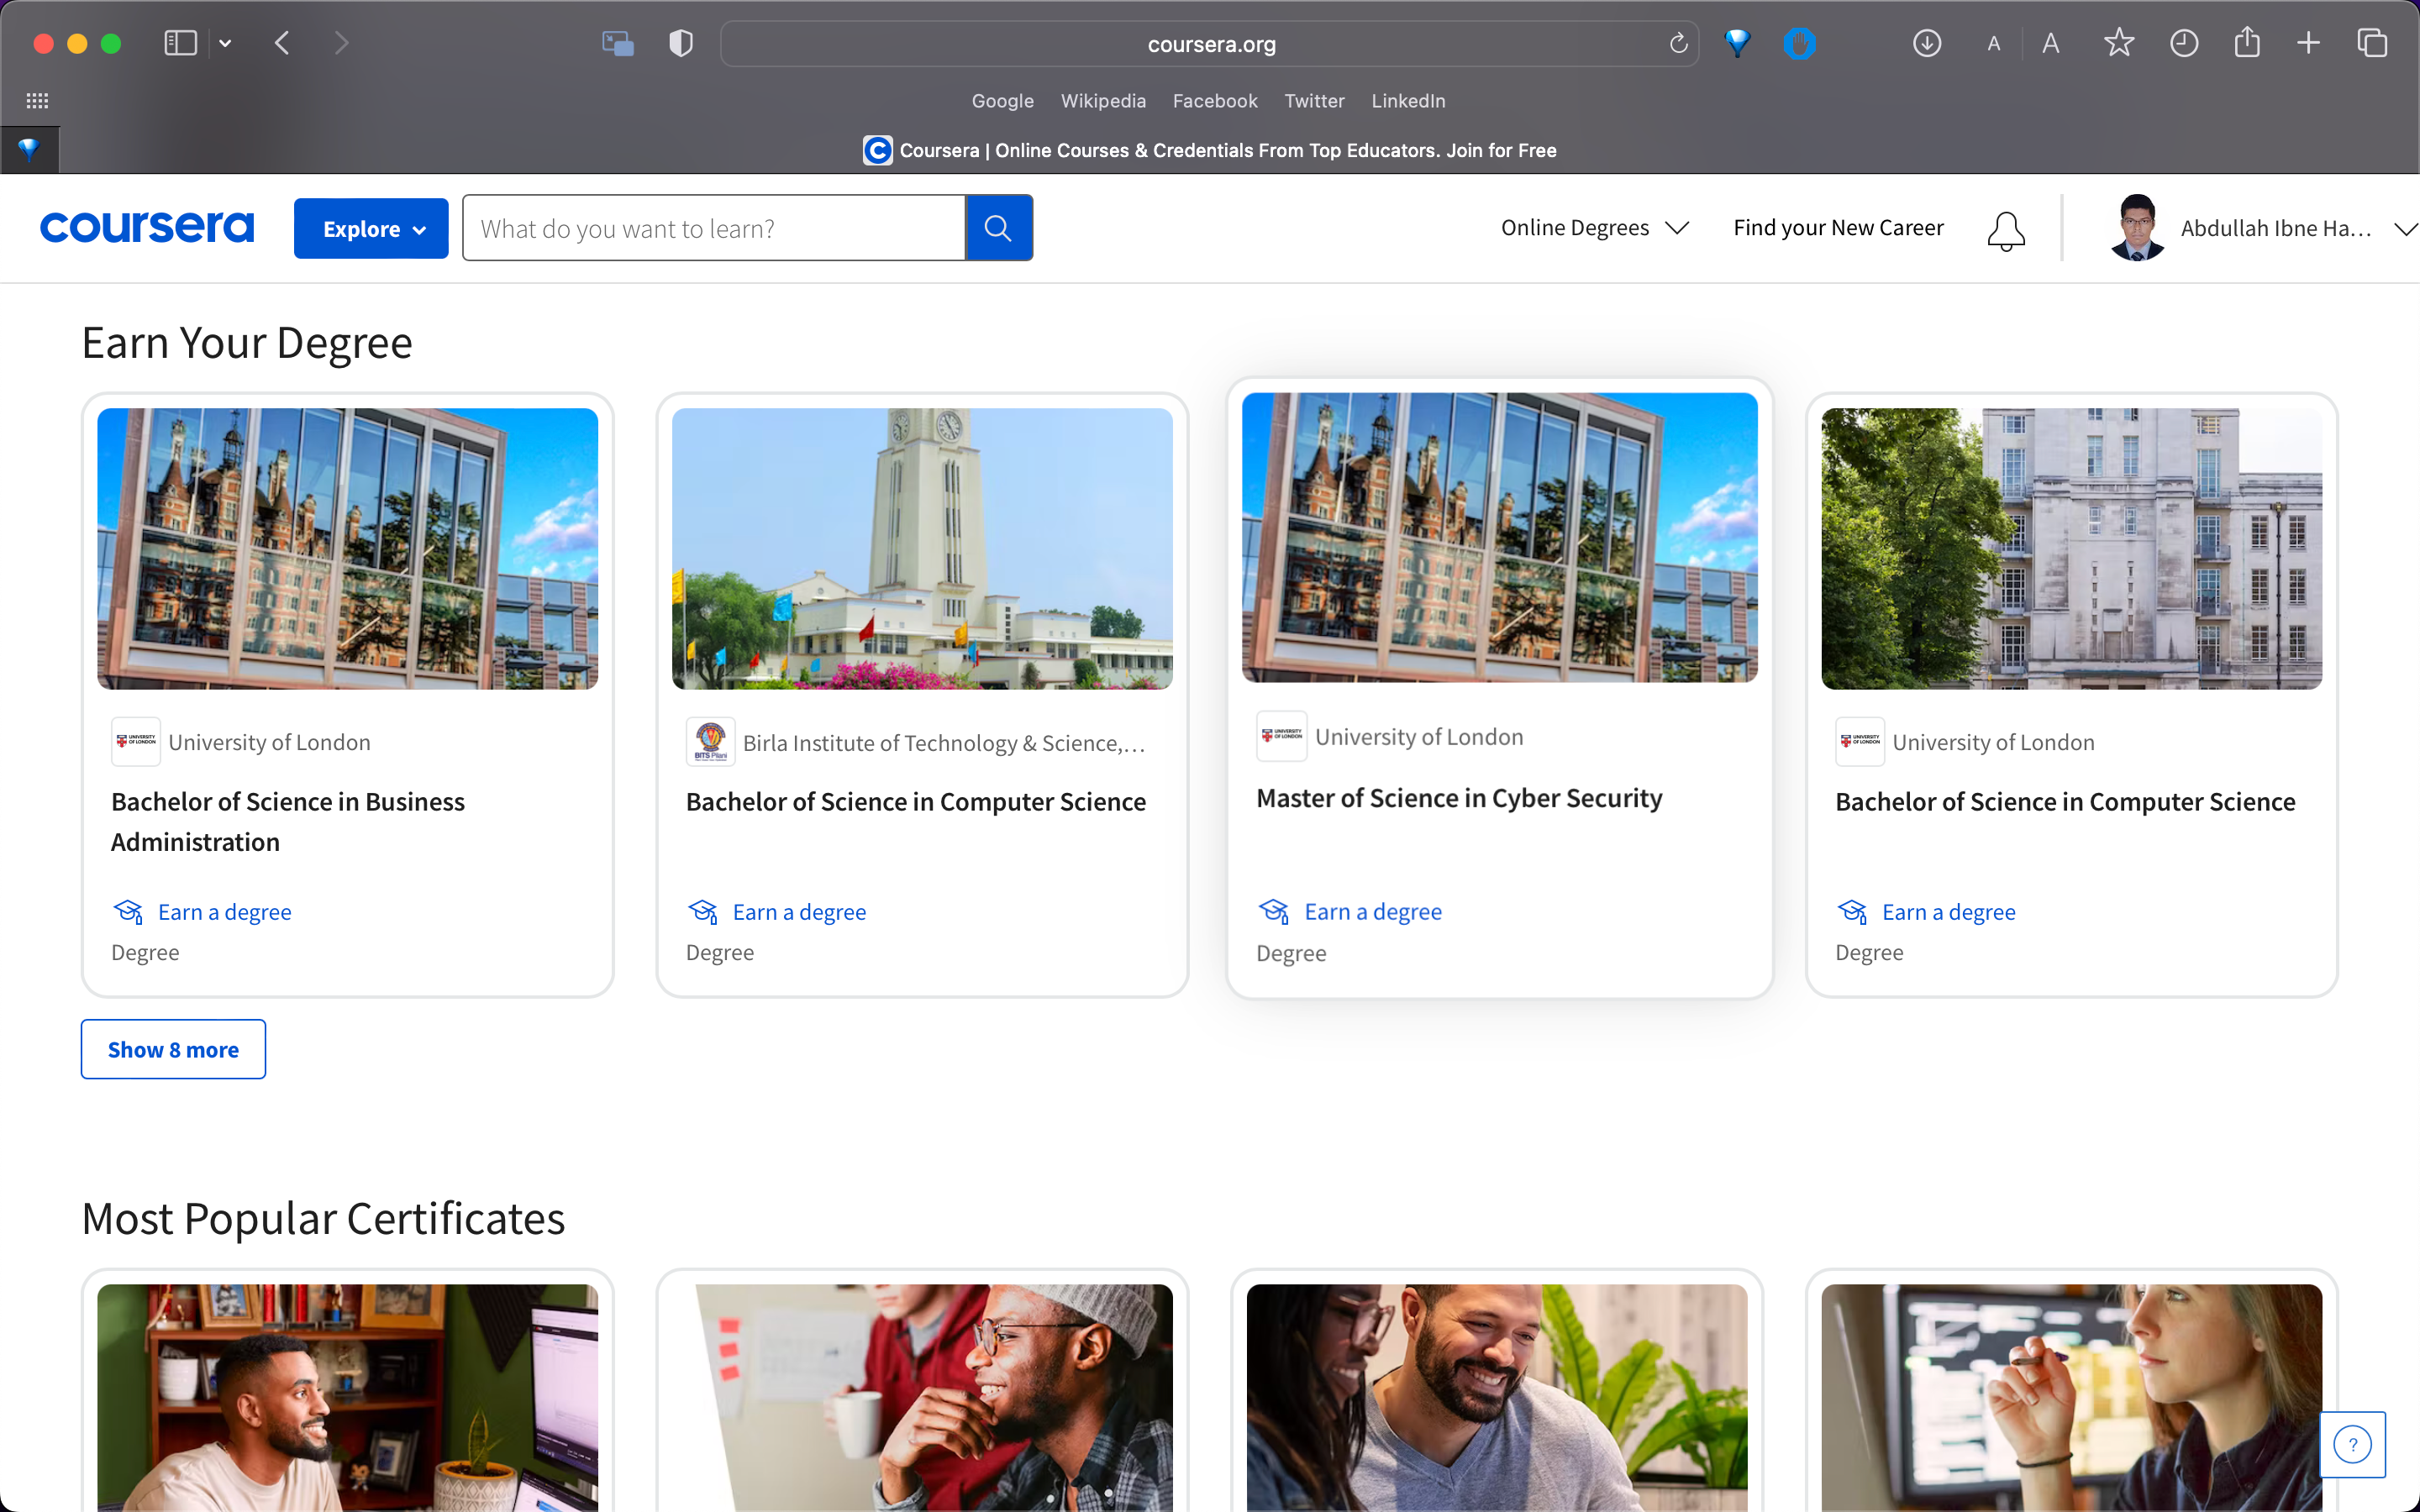Show tab overview icon
This screenshot has width=2420, height=1512.
[2372, 43]
